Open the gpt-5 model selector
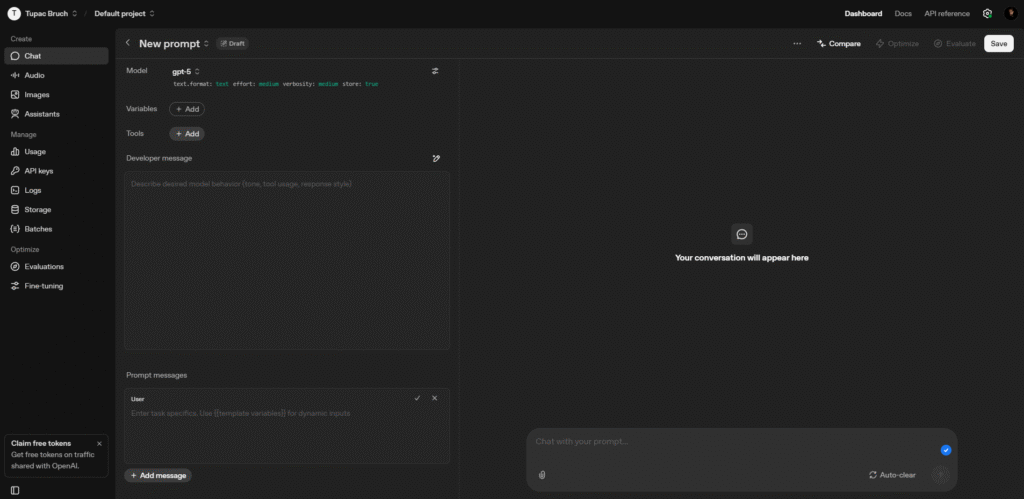 (186, 72)
